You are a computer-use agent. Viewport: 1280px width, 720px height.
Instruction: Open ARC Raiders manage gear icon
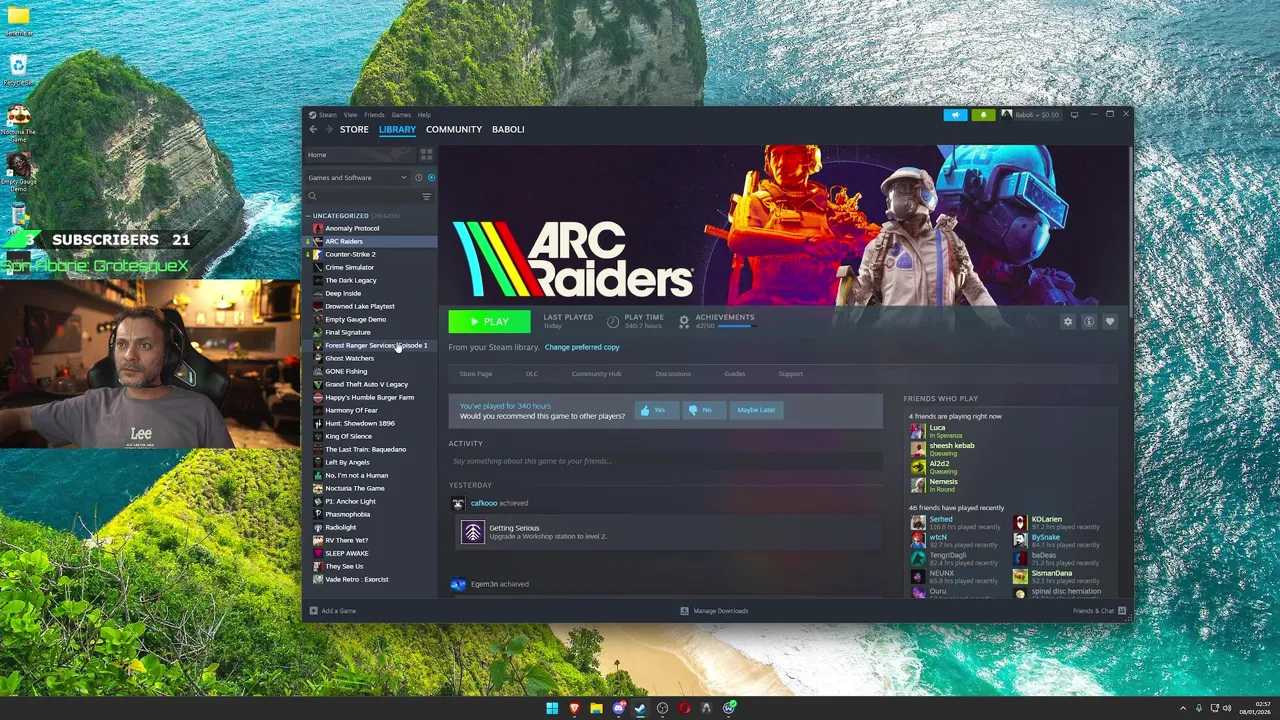coord(1068,322)
